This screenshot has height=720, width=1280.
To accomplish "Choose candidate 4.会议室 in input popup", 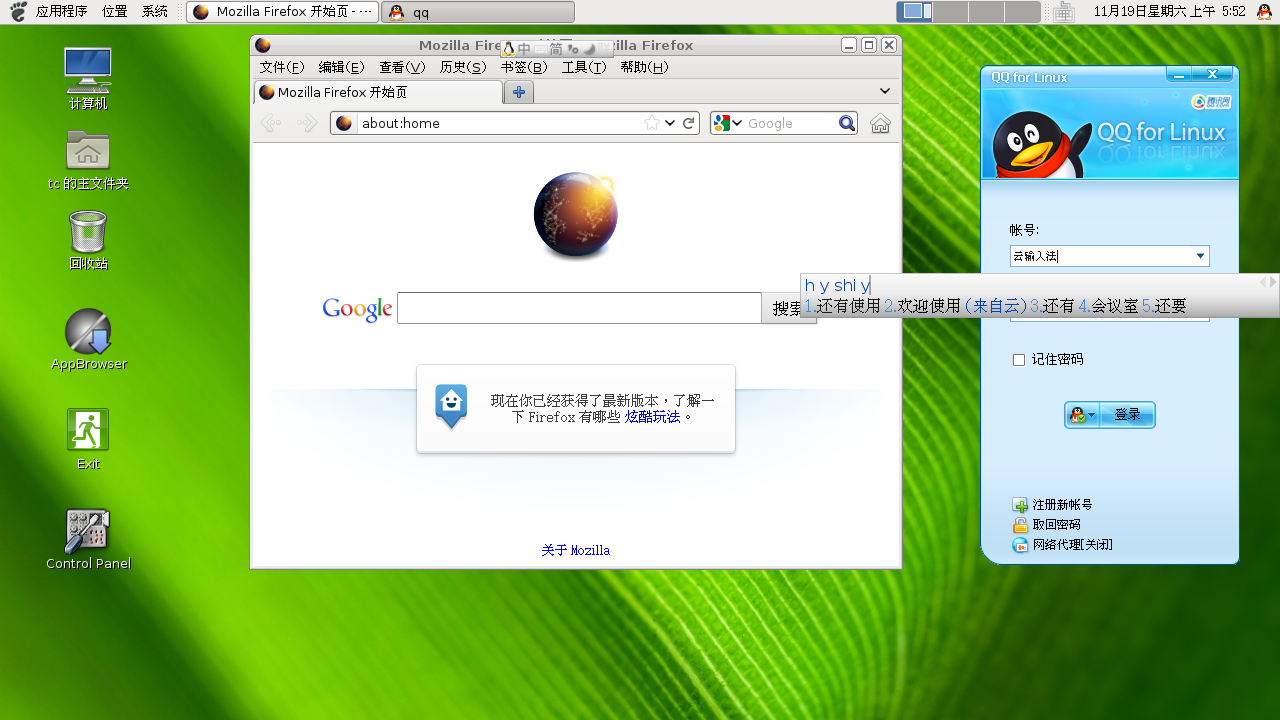I will (x=1108, y=306).
